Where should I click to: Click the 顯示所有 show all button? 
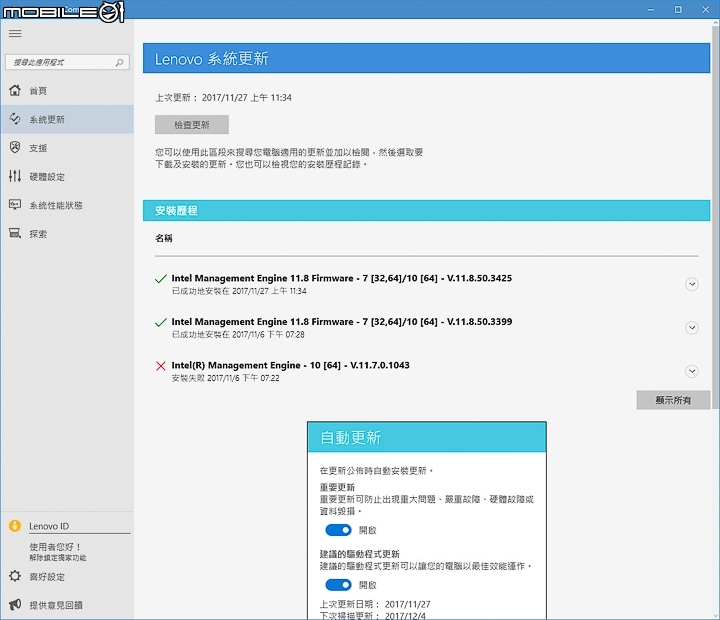(673, 400)
